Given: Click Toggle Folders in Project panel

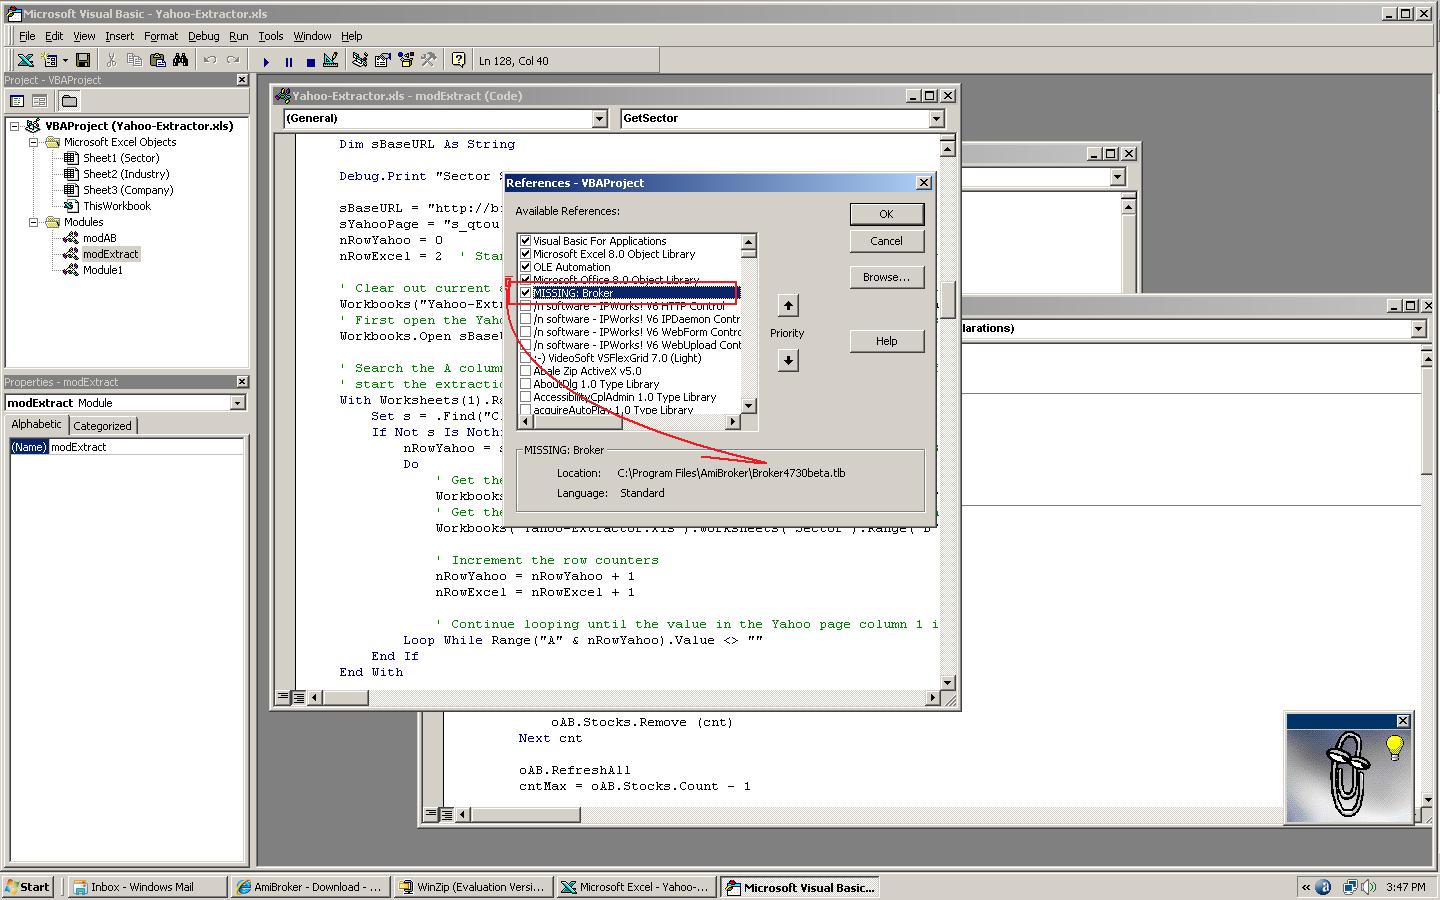Looking at the screenshot, I should click(69, 101).
